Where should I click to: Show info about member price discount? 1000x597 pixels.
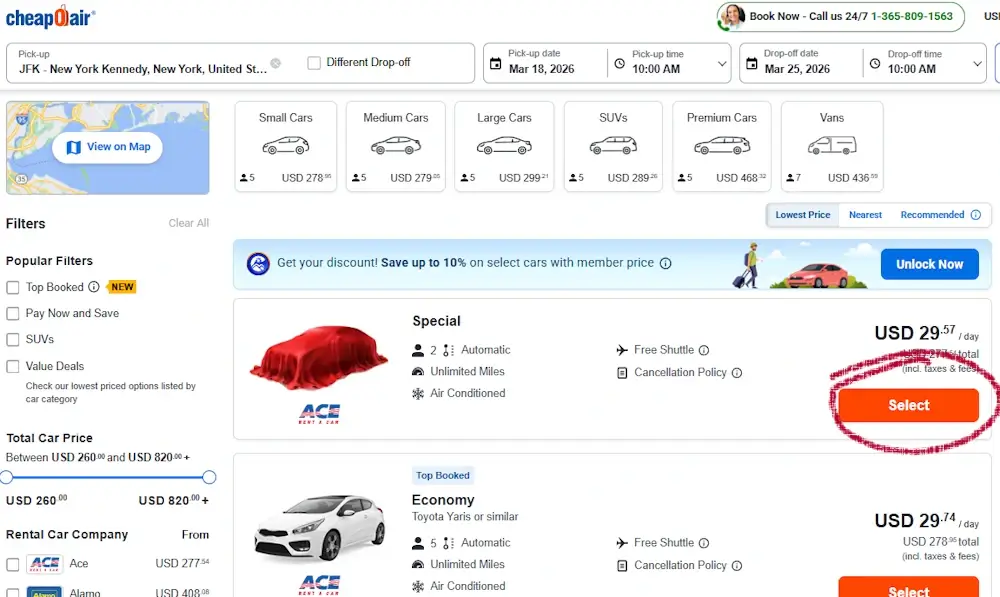point(665,263)
